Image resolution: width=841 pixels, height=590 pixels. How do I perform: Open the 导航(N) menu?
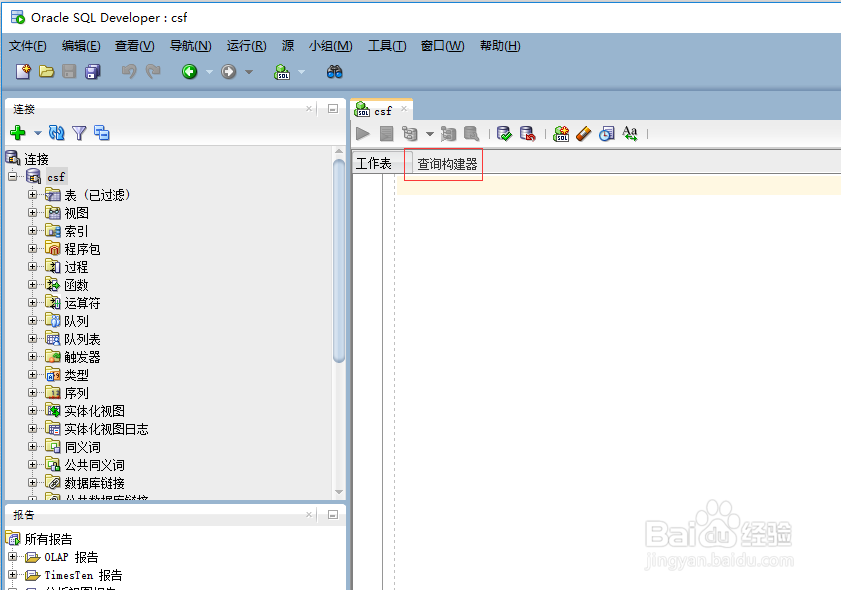[x=190, y=46]
